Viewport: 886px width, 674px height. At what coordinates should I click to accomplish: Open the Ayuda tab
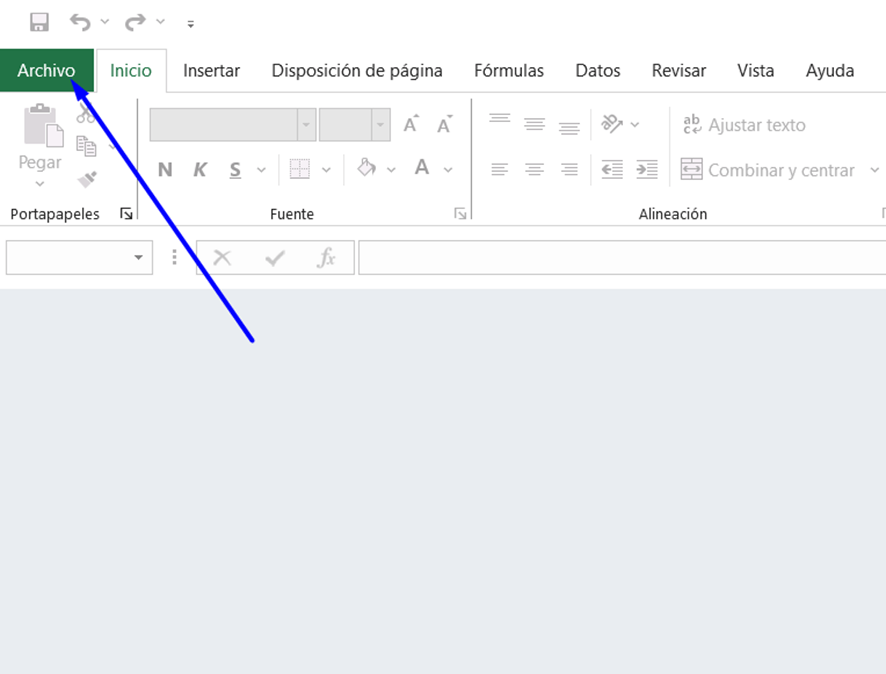[830, 71]
